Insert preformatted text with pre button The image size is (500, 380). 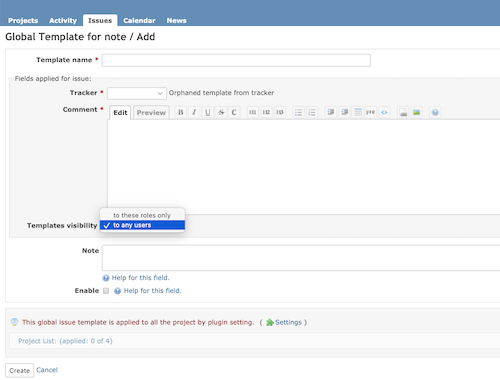click(x=371, y=112)
